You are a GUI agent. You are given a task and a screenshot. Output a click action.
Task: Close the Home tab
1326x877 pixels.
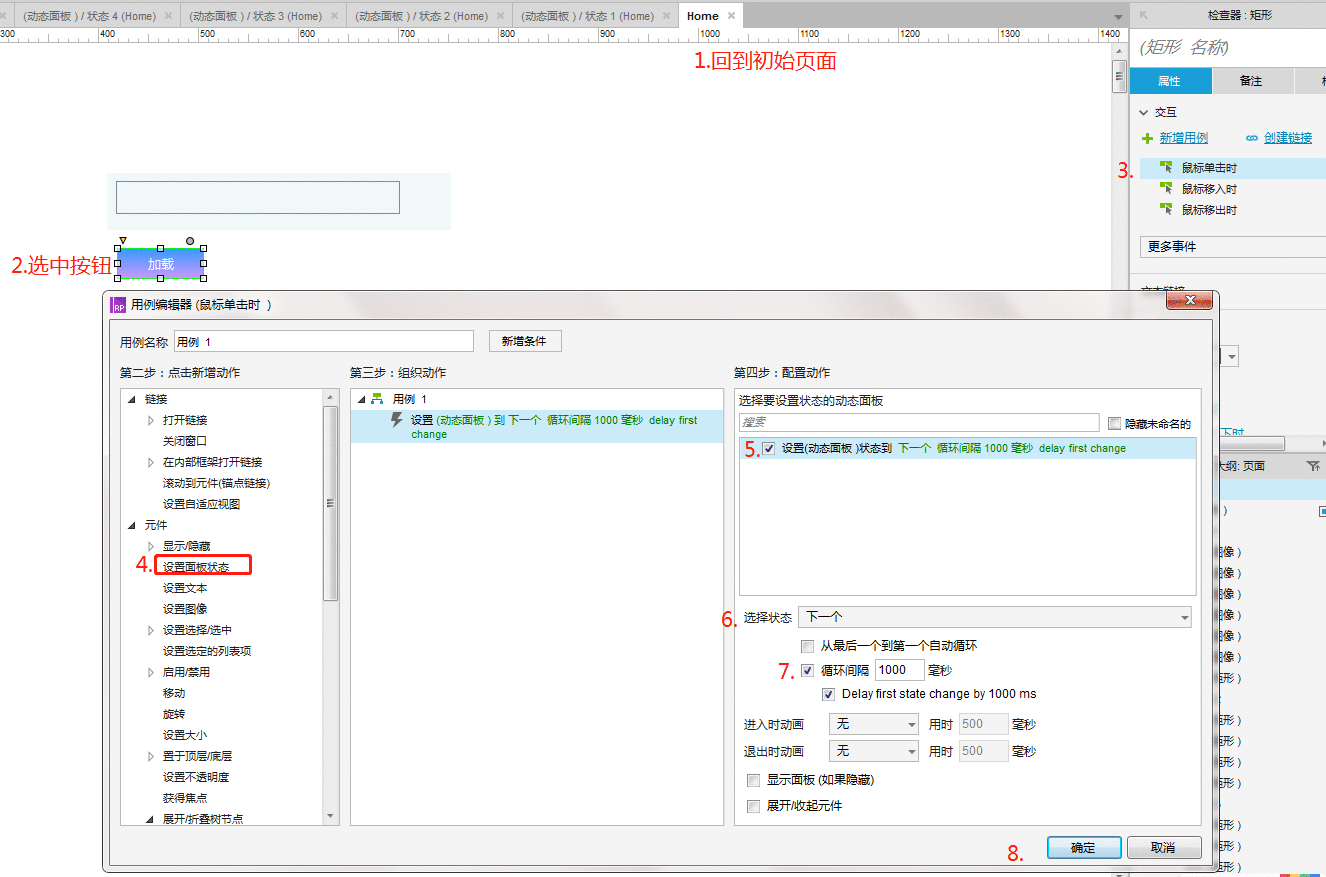731,16
